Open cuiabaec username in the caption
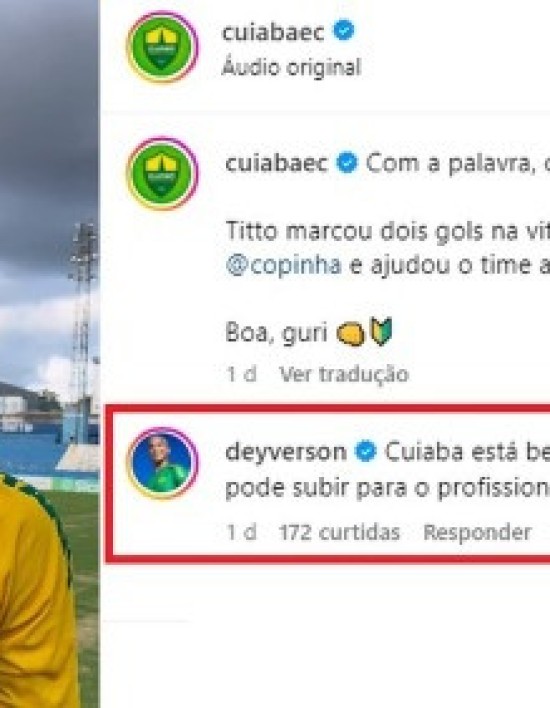The height and width of the screenshot is (708, 550). 276,163
